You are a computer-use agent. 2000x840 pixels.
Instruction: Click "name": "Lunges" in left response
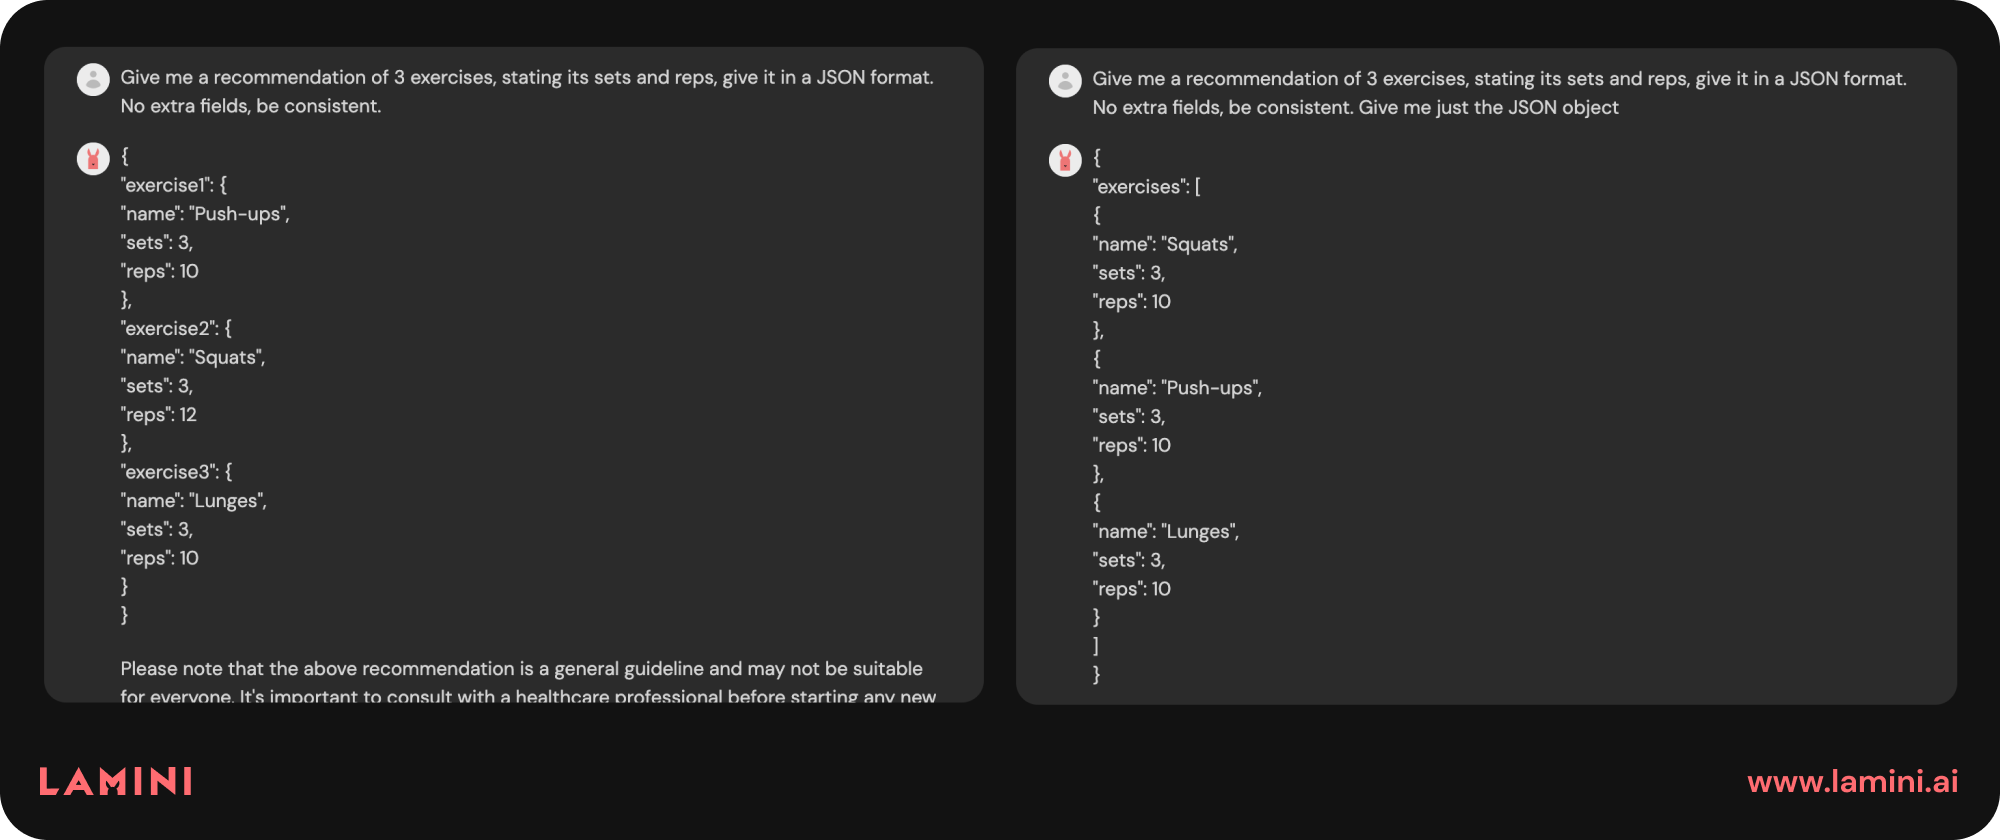pyautogui.click(x=194, y=501)
